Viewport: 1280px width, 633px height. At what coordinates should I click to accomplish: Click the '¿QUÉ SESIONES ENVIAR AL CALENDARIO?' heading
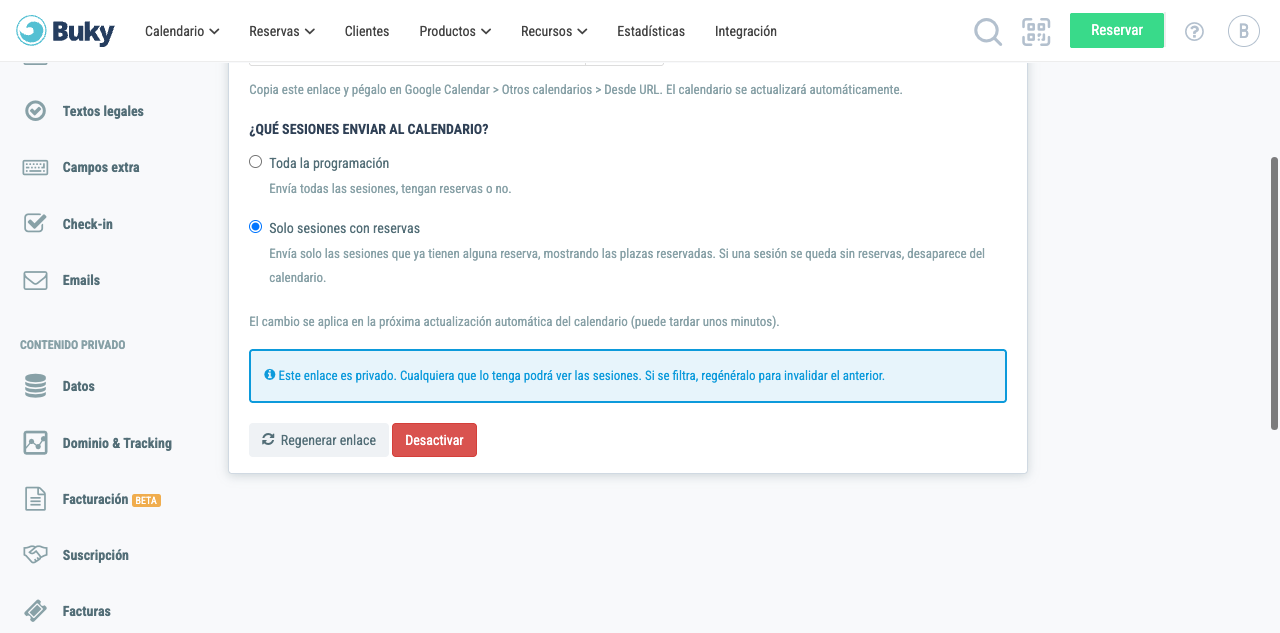[369, 130]
